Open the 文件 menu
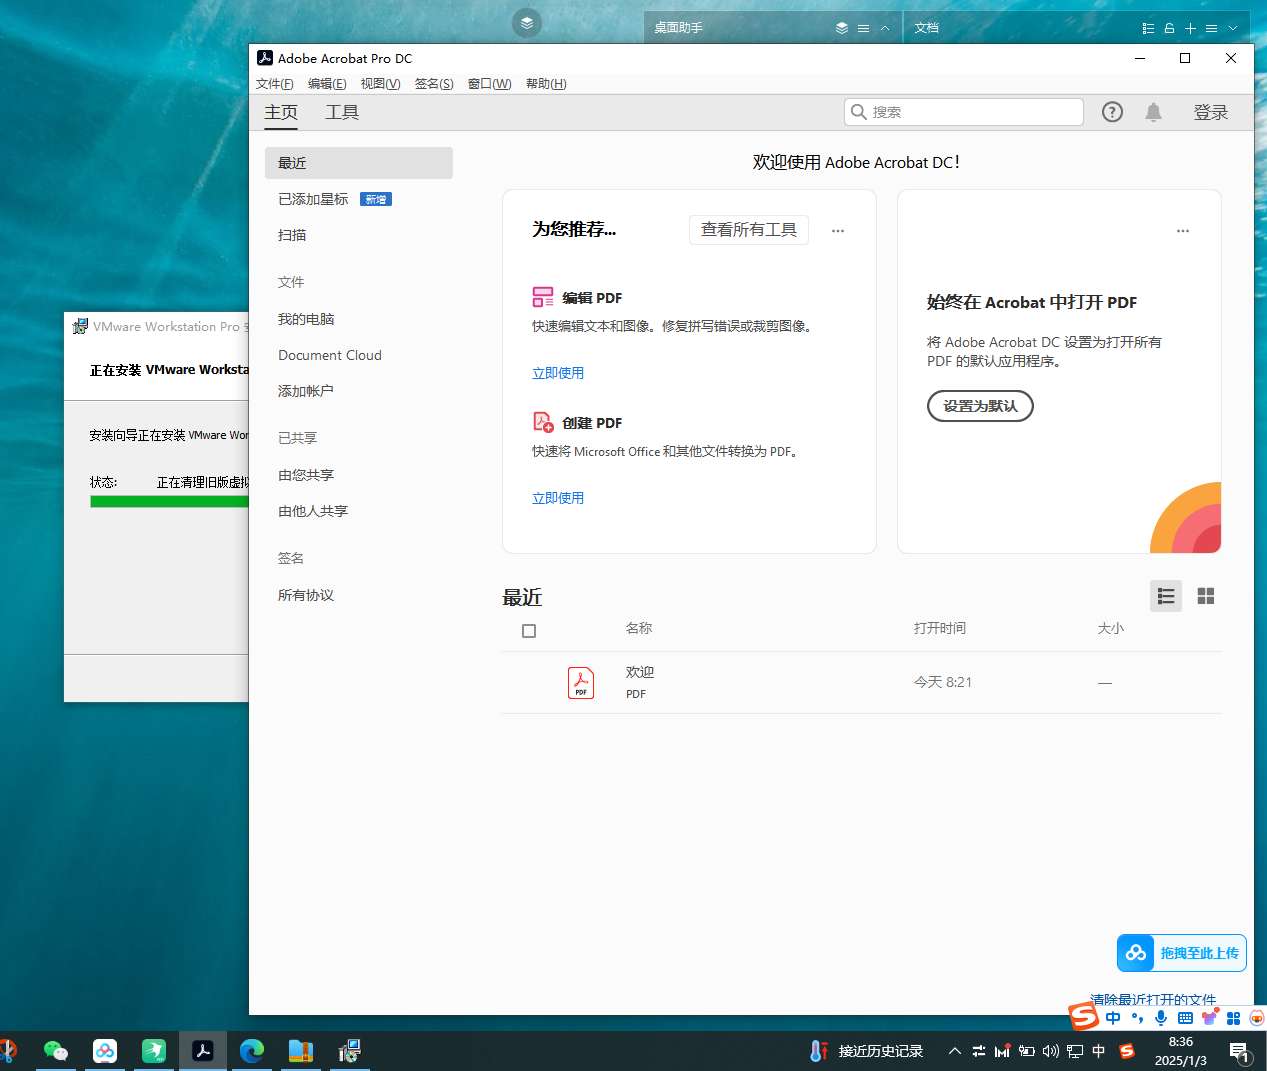The width and height of the screenshot is (1267, 1071). click(275, 84)
